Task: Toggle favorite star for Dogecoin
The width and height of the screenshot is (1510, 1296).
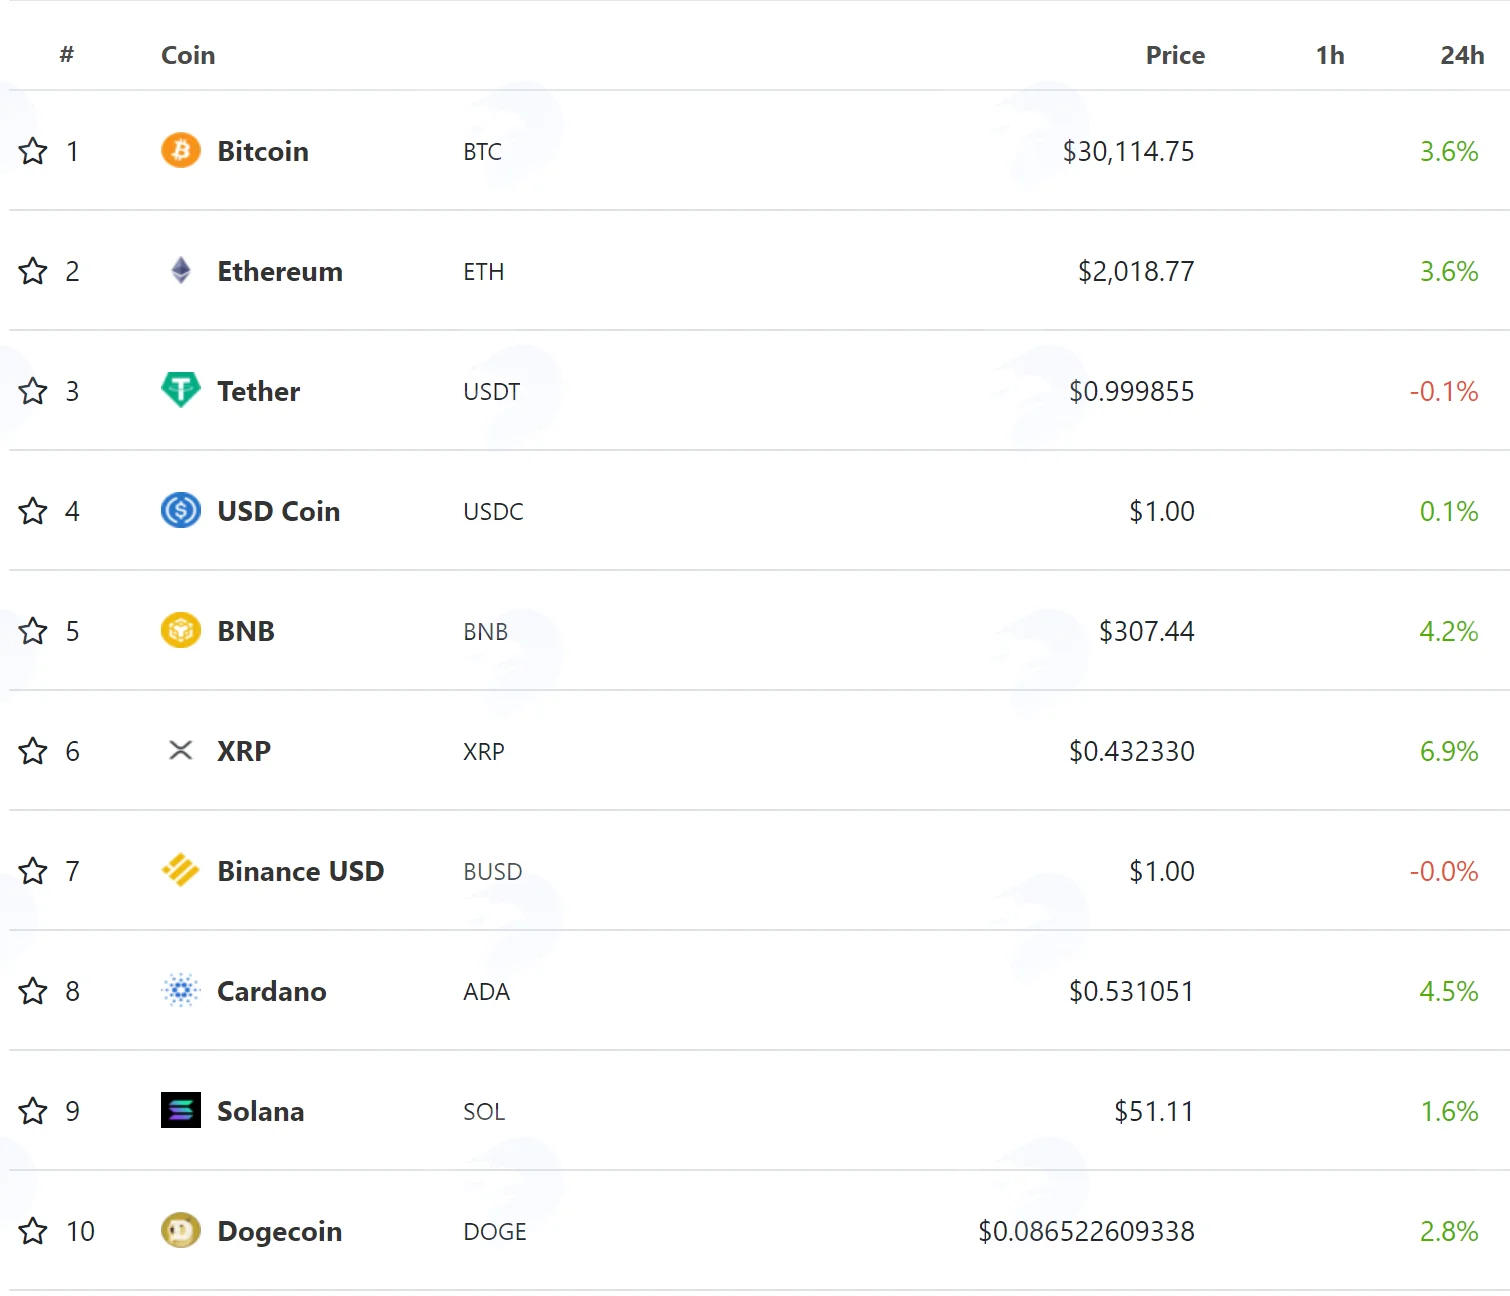Action: [x=33, y=1230]
